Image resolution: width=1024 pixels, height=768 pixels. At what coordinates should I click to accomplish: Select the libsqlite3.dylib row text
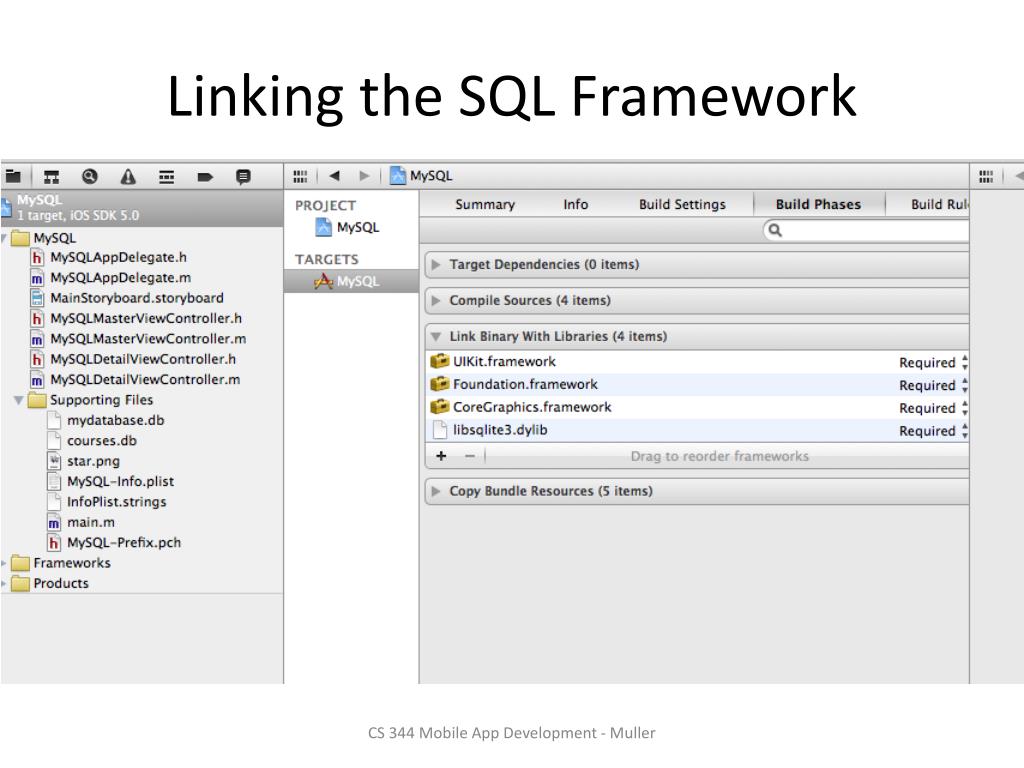coord(500,430)
